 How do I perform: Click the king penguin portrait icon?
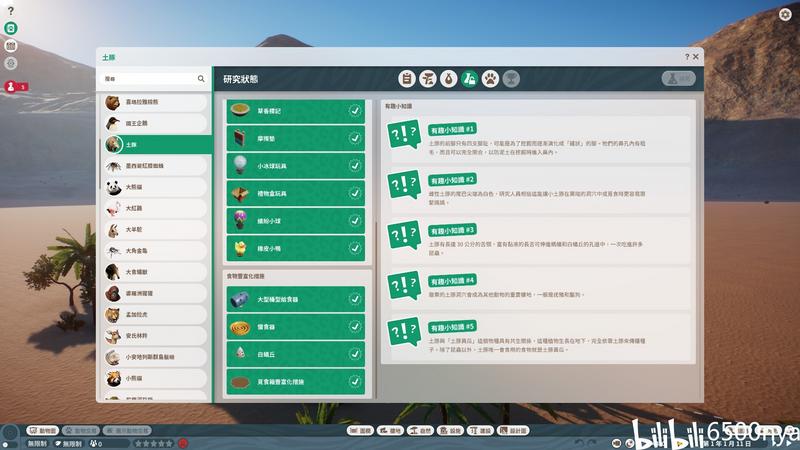coord(113,123)
